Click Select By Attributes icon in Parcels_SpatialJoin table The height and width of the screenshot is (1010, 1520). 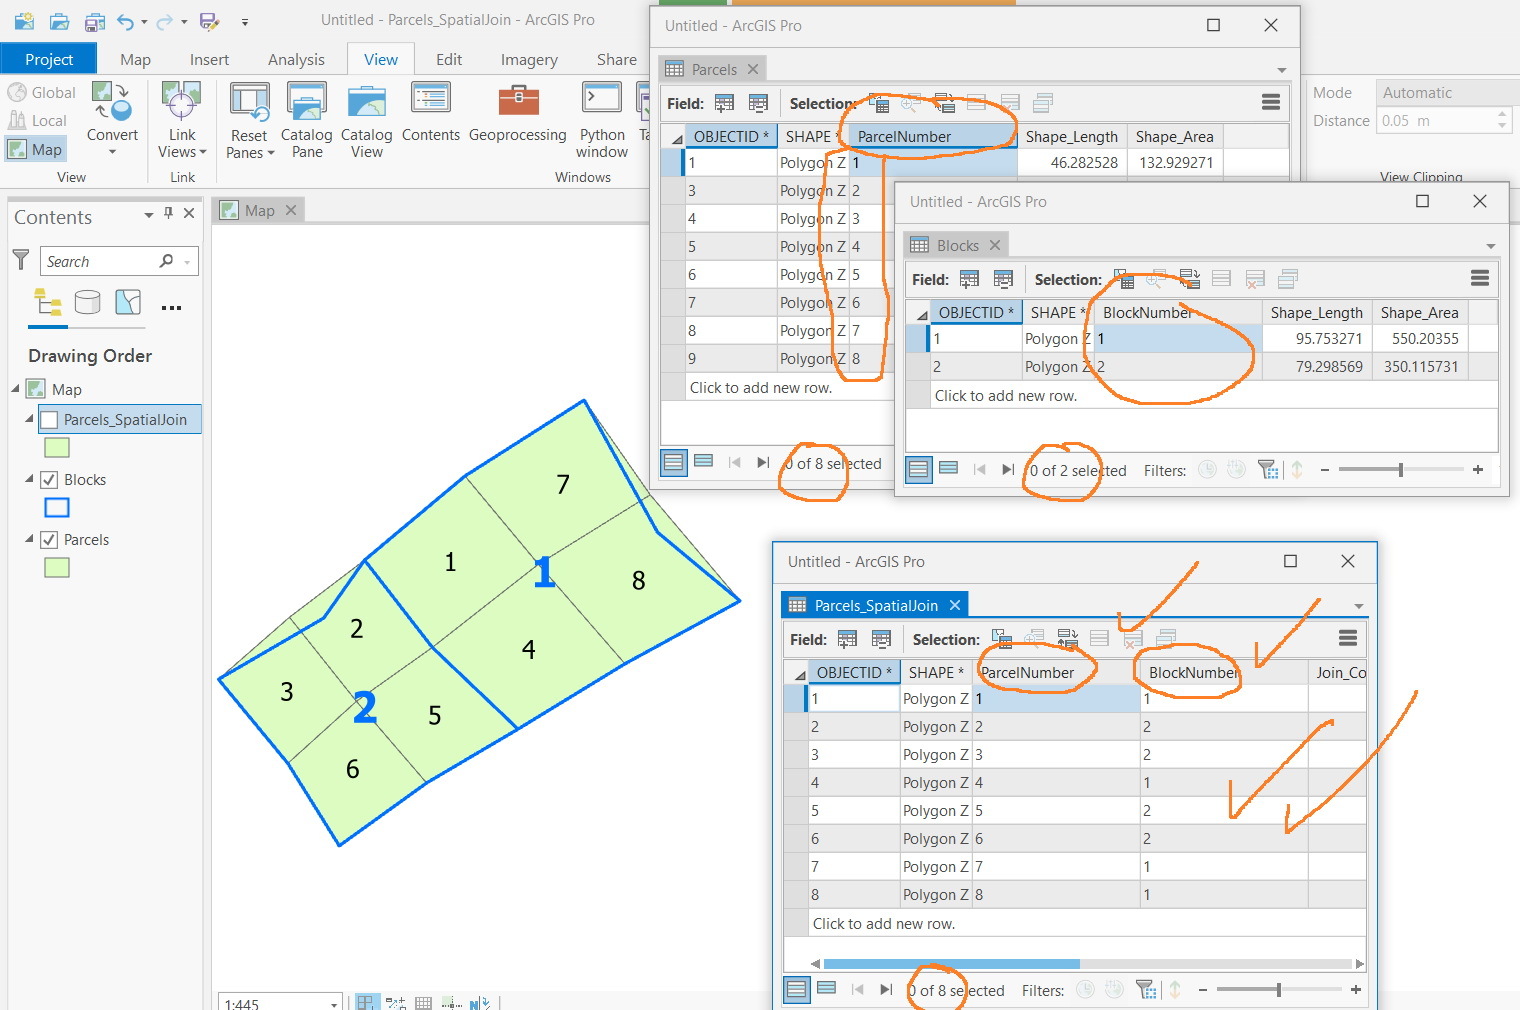tap(1001, 639)
